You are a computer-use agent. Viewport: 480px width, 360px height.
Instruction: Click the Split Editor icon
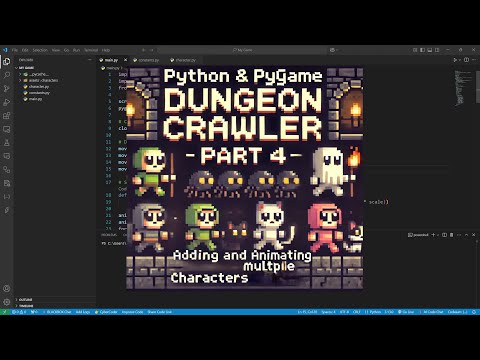466,60
